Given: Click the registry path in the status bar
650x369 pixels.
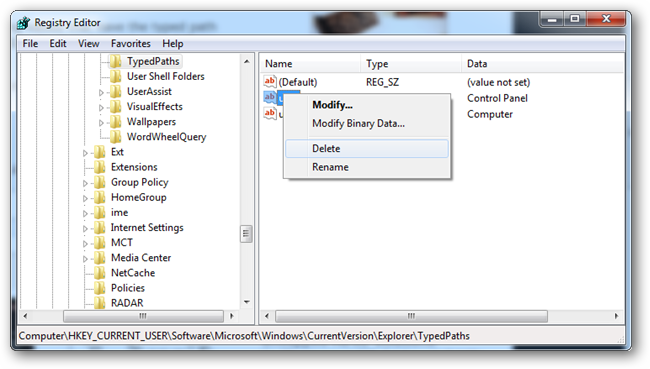Looking at the screenshot, I should 244,336.
